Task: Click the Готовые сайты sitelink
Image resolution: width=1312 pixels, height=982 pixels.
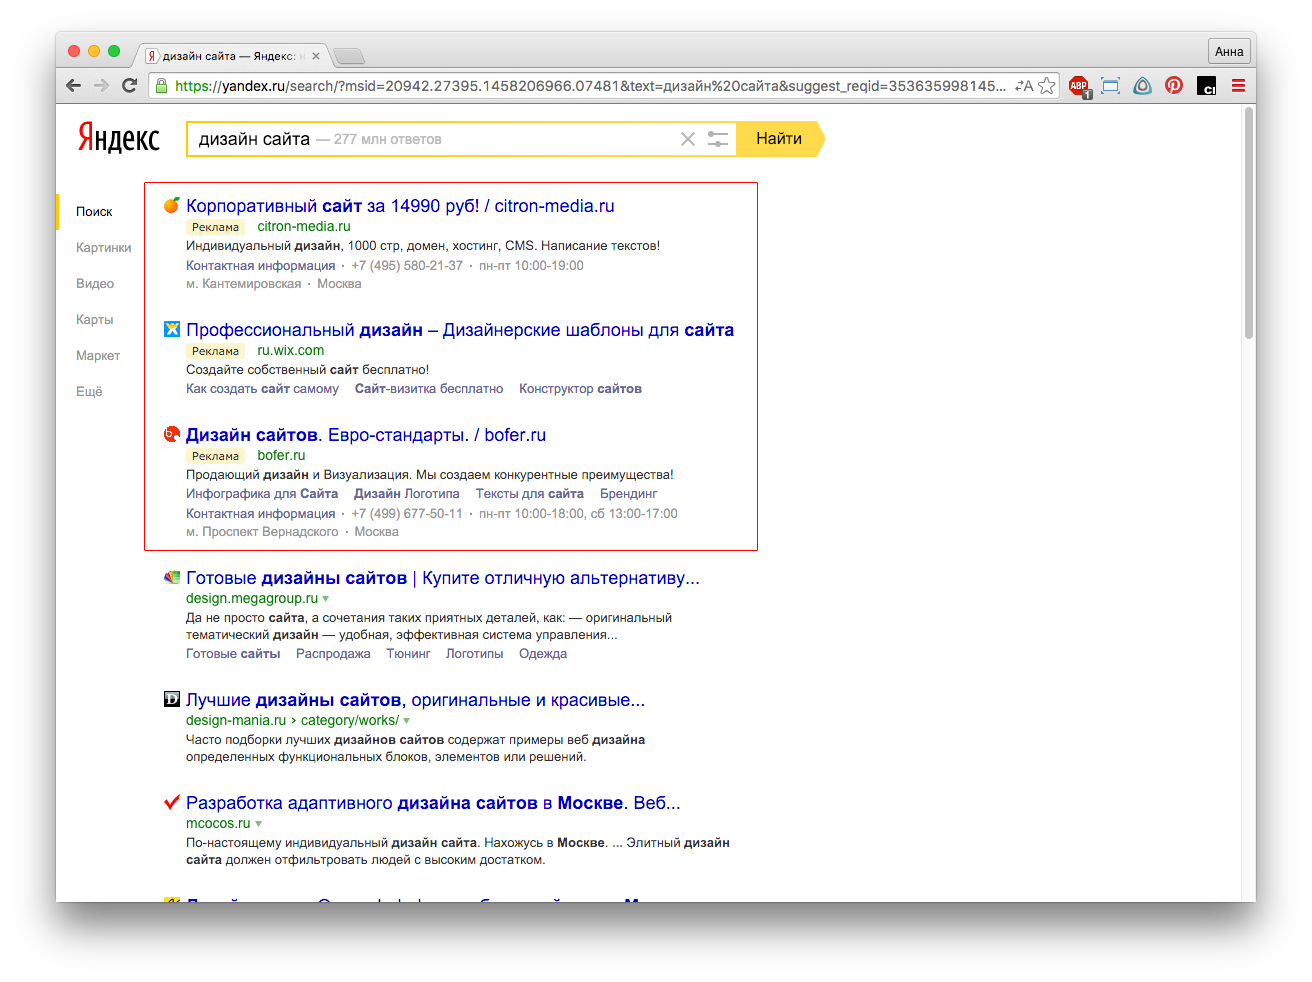Action: (233, 654)
